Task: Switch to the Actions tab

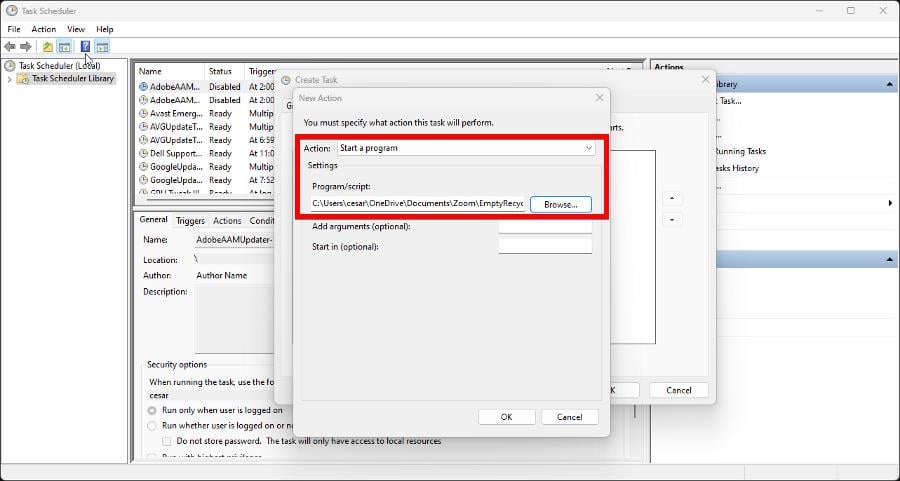Action: click(227, 220)
